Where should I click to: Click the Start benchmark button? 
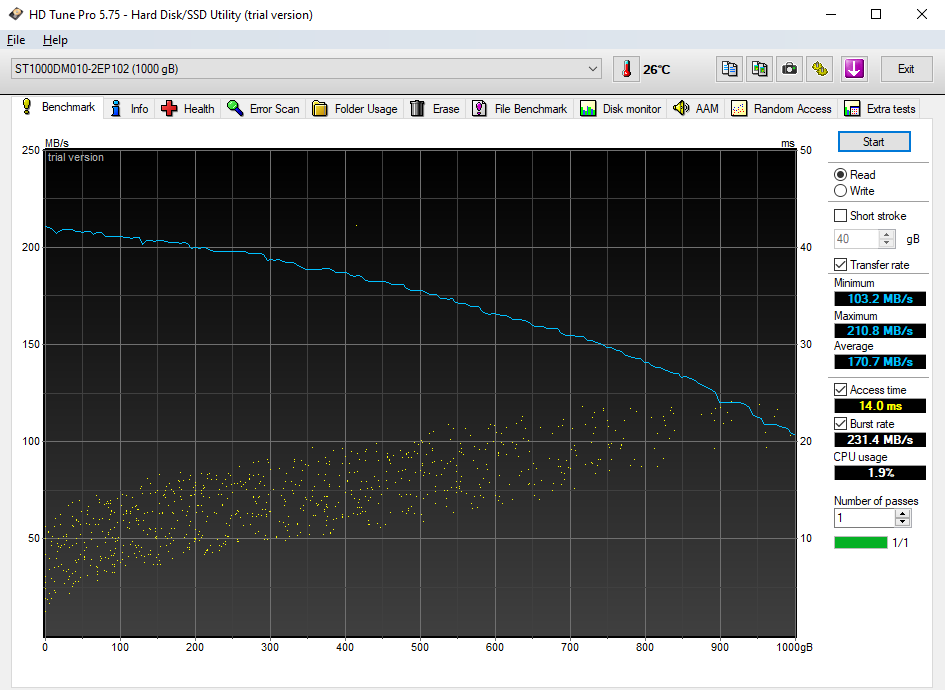click(874, 142)
